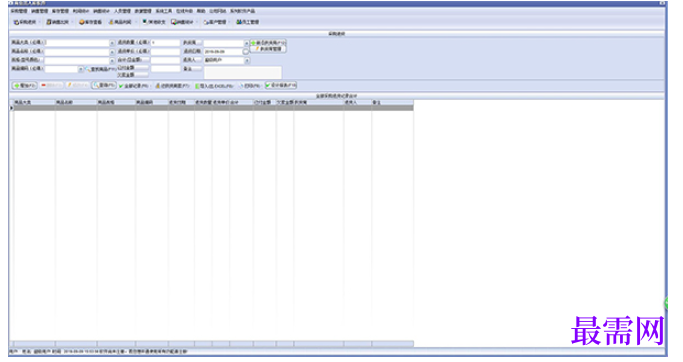This screenshot has width=683, height=362.
Task: Click the 全部记录 checkmark button
Action: click(x=133, y=86)
